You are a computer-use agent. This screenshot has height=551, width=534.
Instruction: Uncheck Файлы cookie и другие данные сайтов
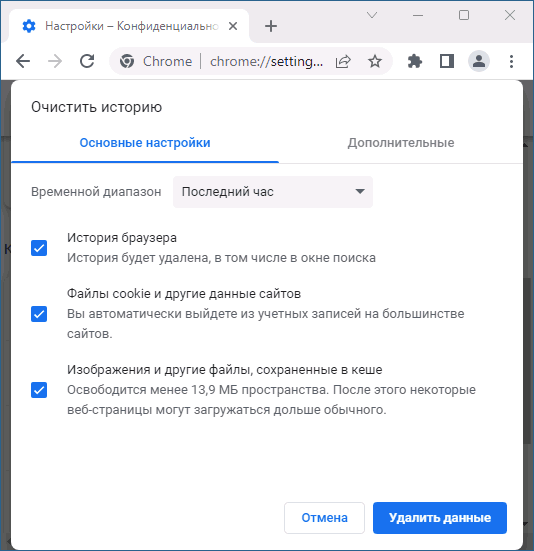pyautogui.click(x=39, y=314)
